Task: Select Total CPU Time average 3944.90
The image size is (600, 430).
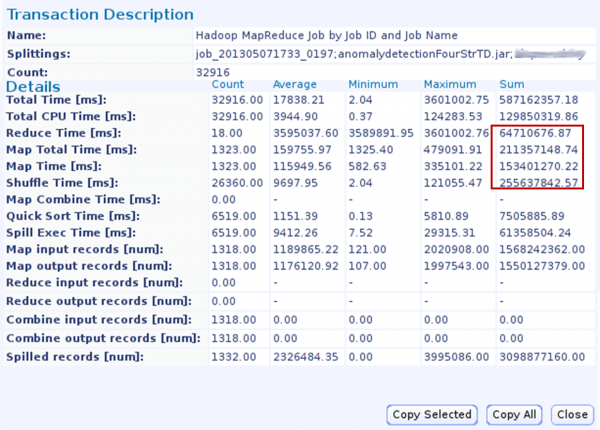Action: [295, 117]
